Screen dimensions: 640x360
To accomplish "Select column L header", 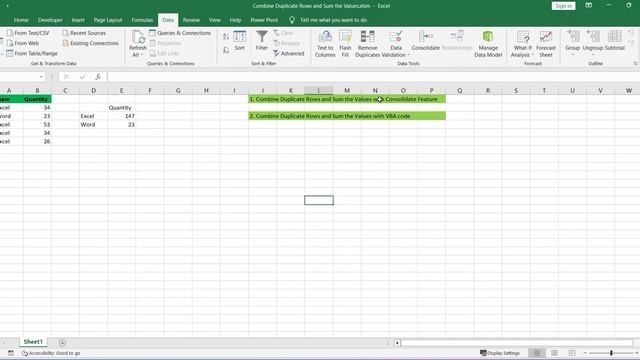I will [x=319, y=90].
